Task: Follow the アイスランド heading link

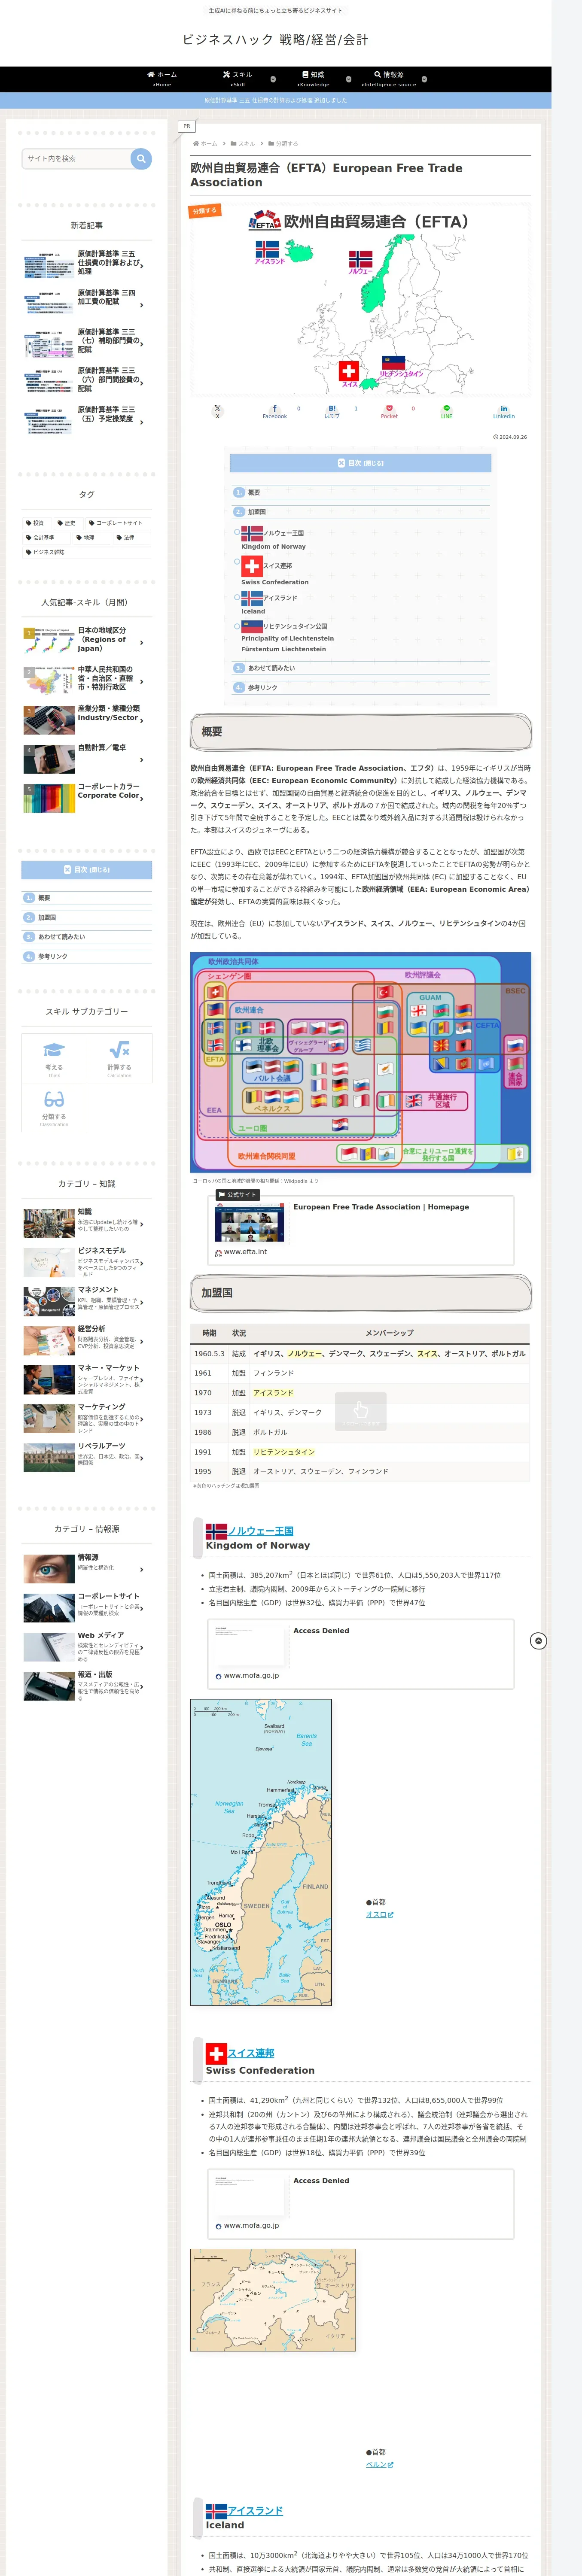Action: click(x=255, y=2511)
